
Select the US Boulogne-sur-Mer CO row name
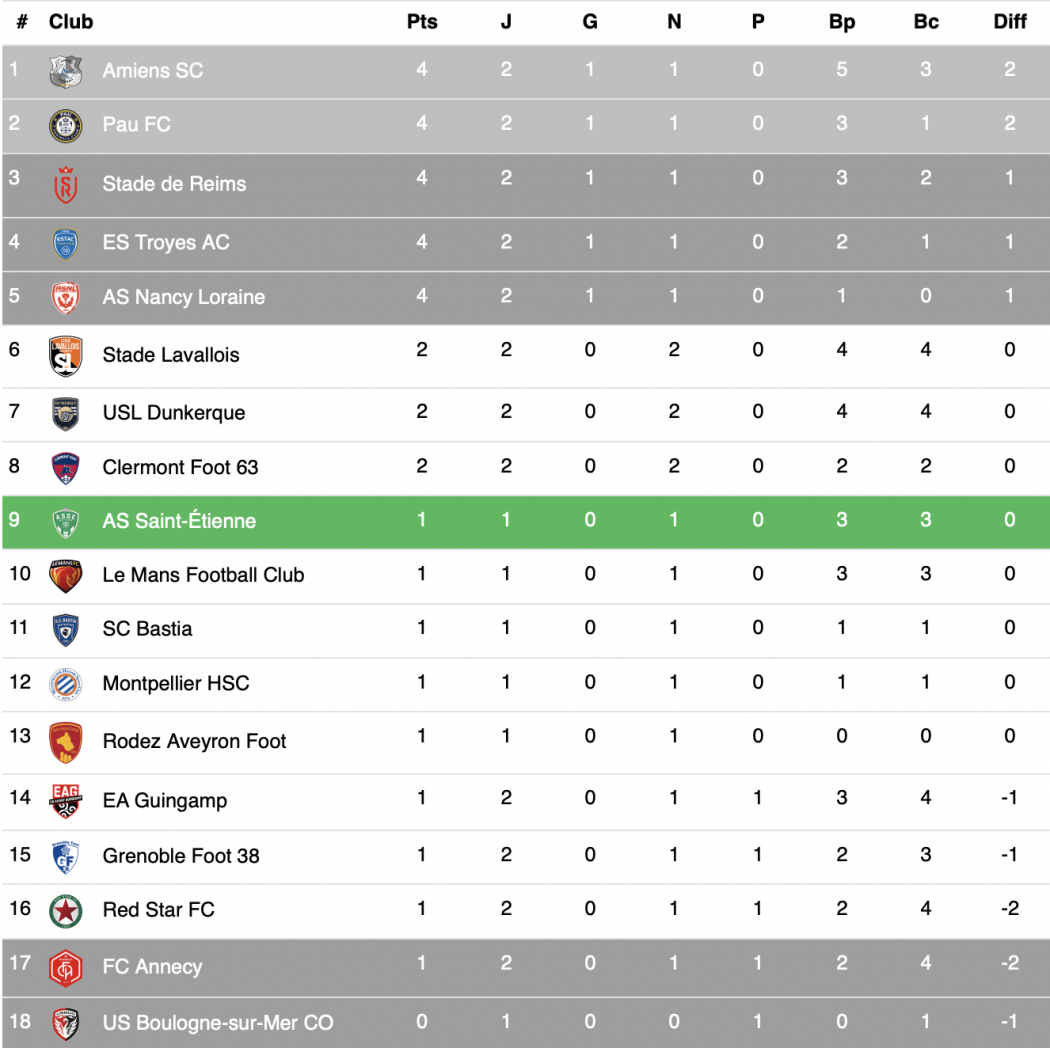click(218, 1023)
